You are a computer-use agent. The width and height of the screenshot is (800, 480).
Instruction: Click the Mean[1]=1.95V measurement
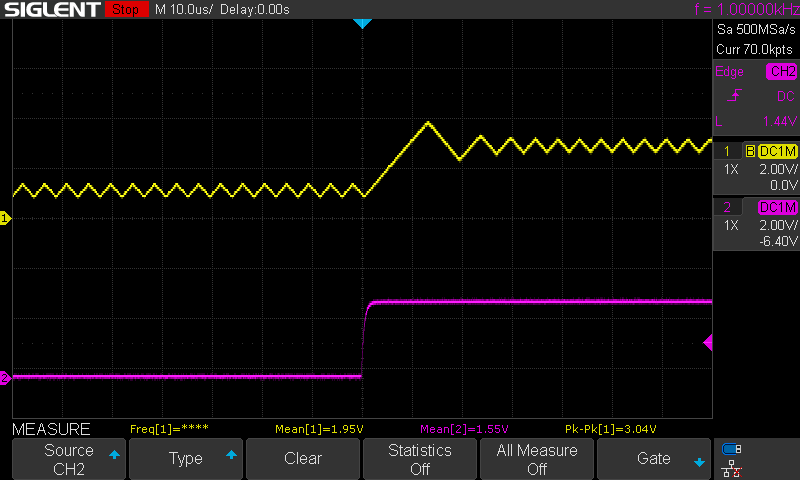point(319,429)
